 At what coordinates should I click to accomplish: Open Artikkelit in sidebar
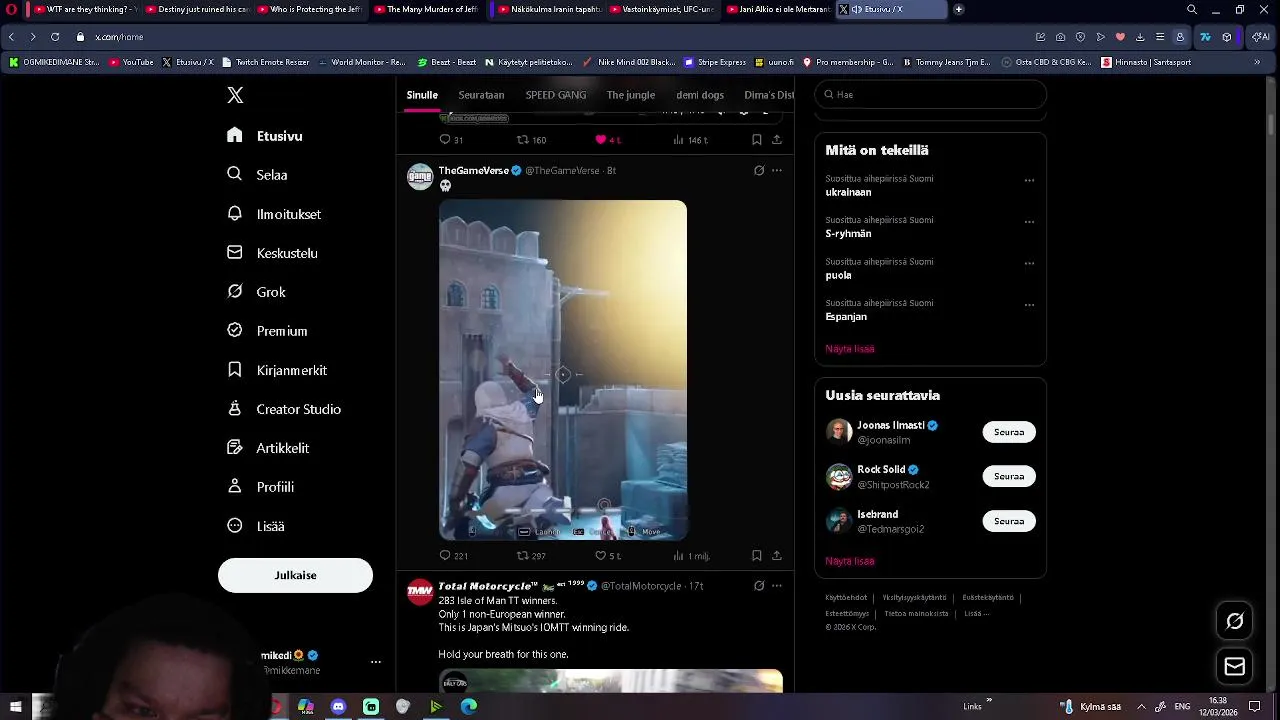[x=268, y=448]
